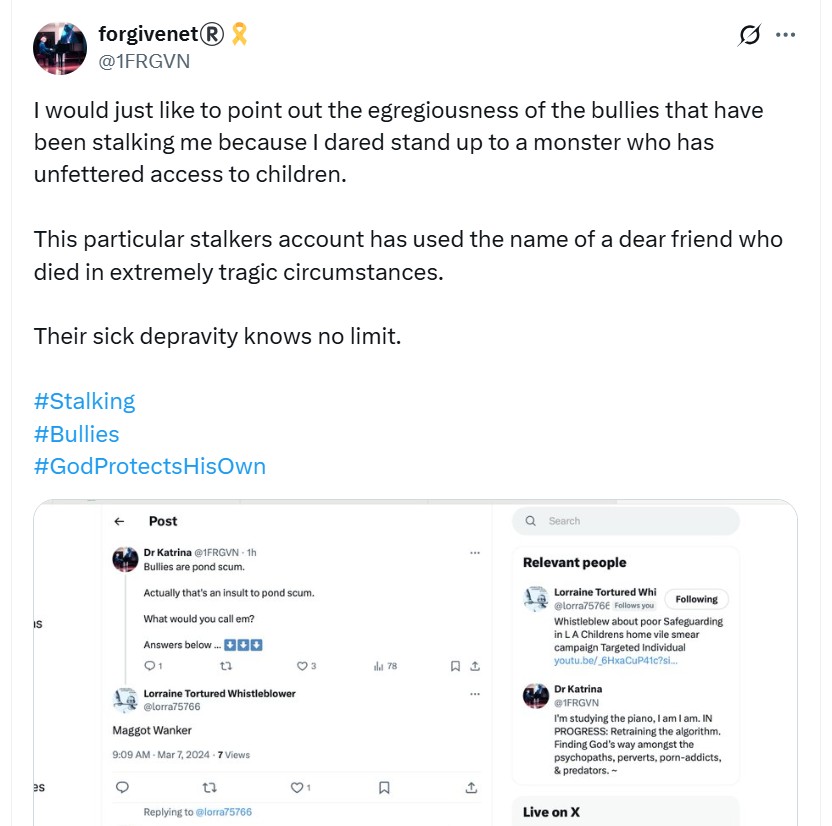The image size is (832, 826).
Task: Open more options on Lorraine's reply
Action: pos(475,694)
